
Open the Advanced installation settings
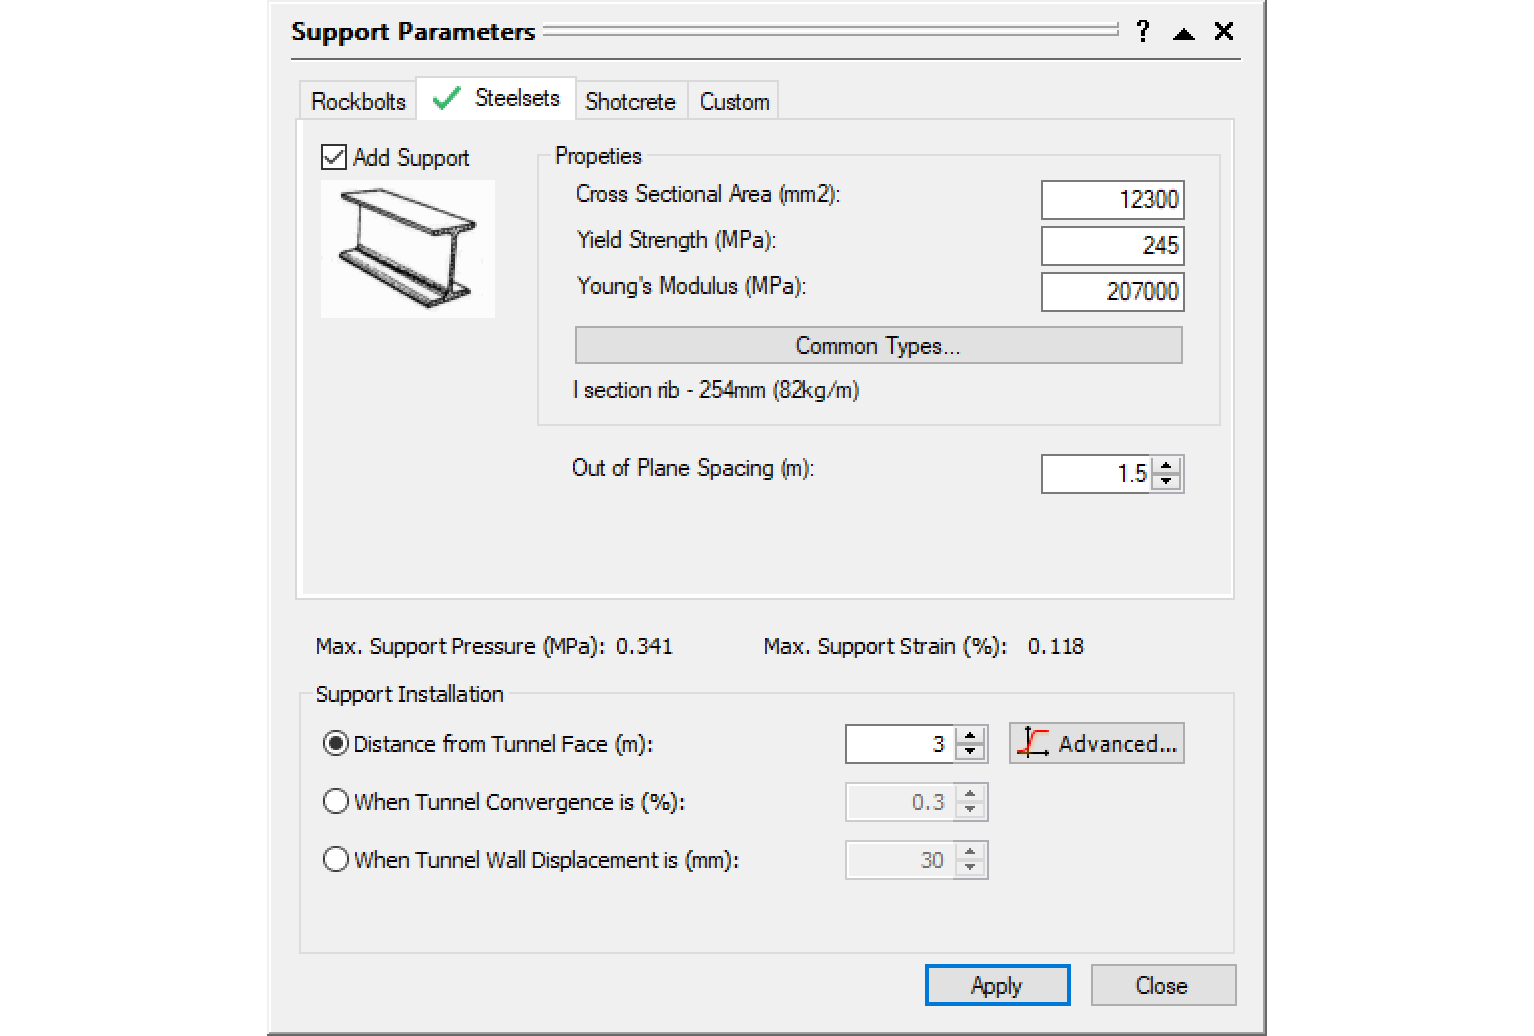(x=1097, y=744)
